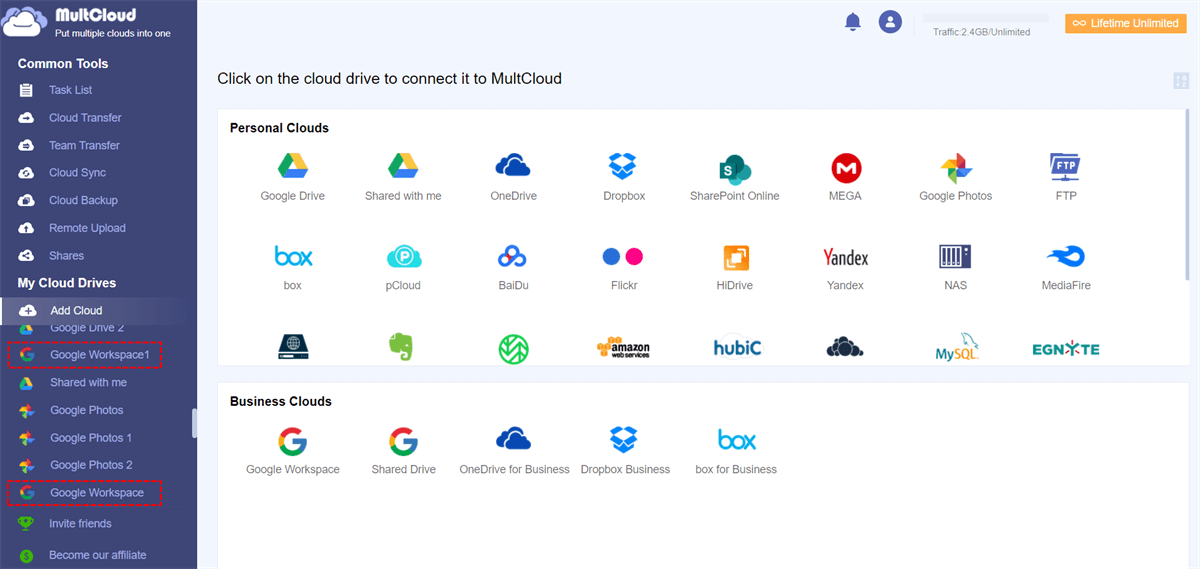1200x569 pixels.
Task: Add Google Photos from Personal Clouds
Action: (x=956, y=177)
